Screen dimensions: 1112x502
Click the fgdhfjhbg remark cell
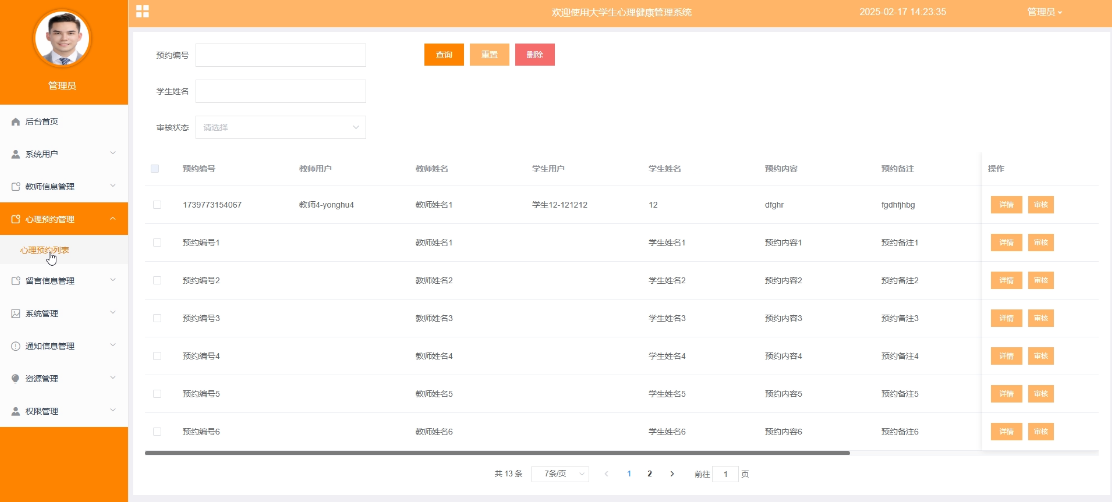pyautogui.click(x=898, y=205)
